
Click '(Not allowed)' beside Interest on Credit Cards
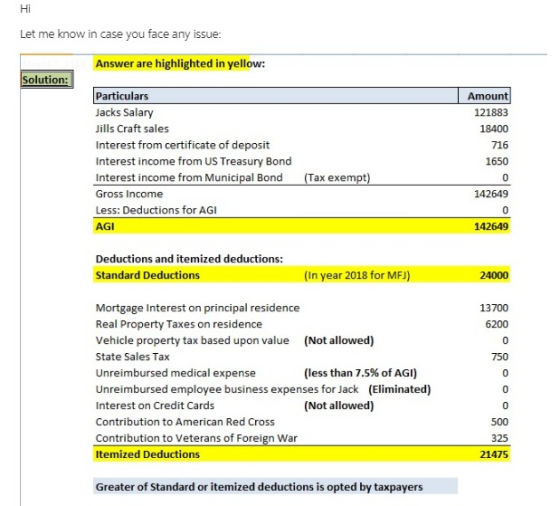pyautogui.click(x=339, y=406)
